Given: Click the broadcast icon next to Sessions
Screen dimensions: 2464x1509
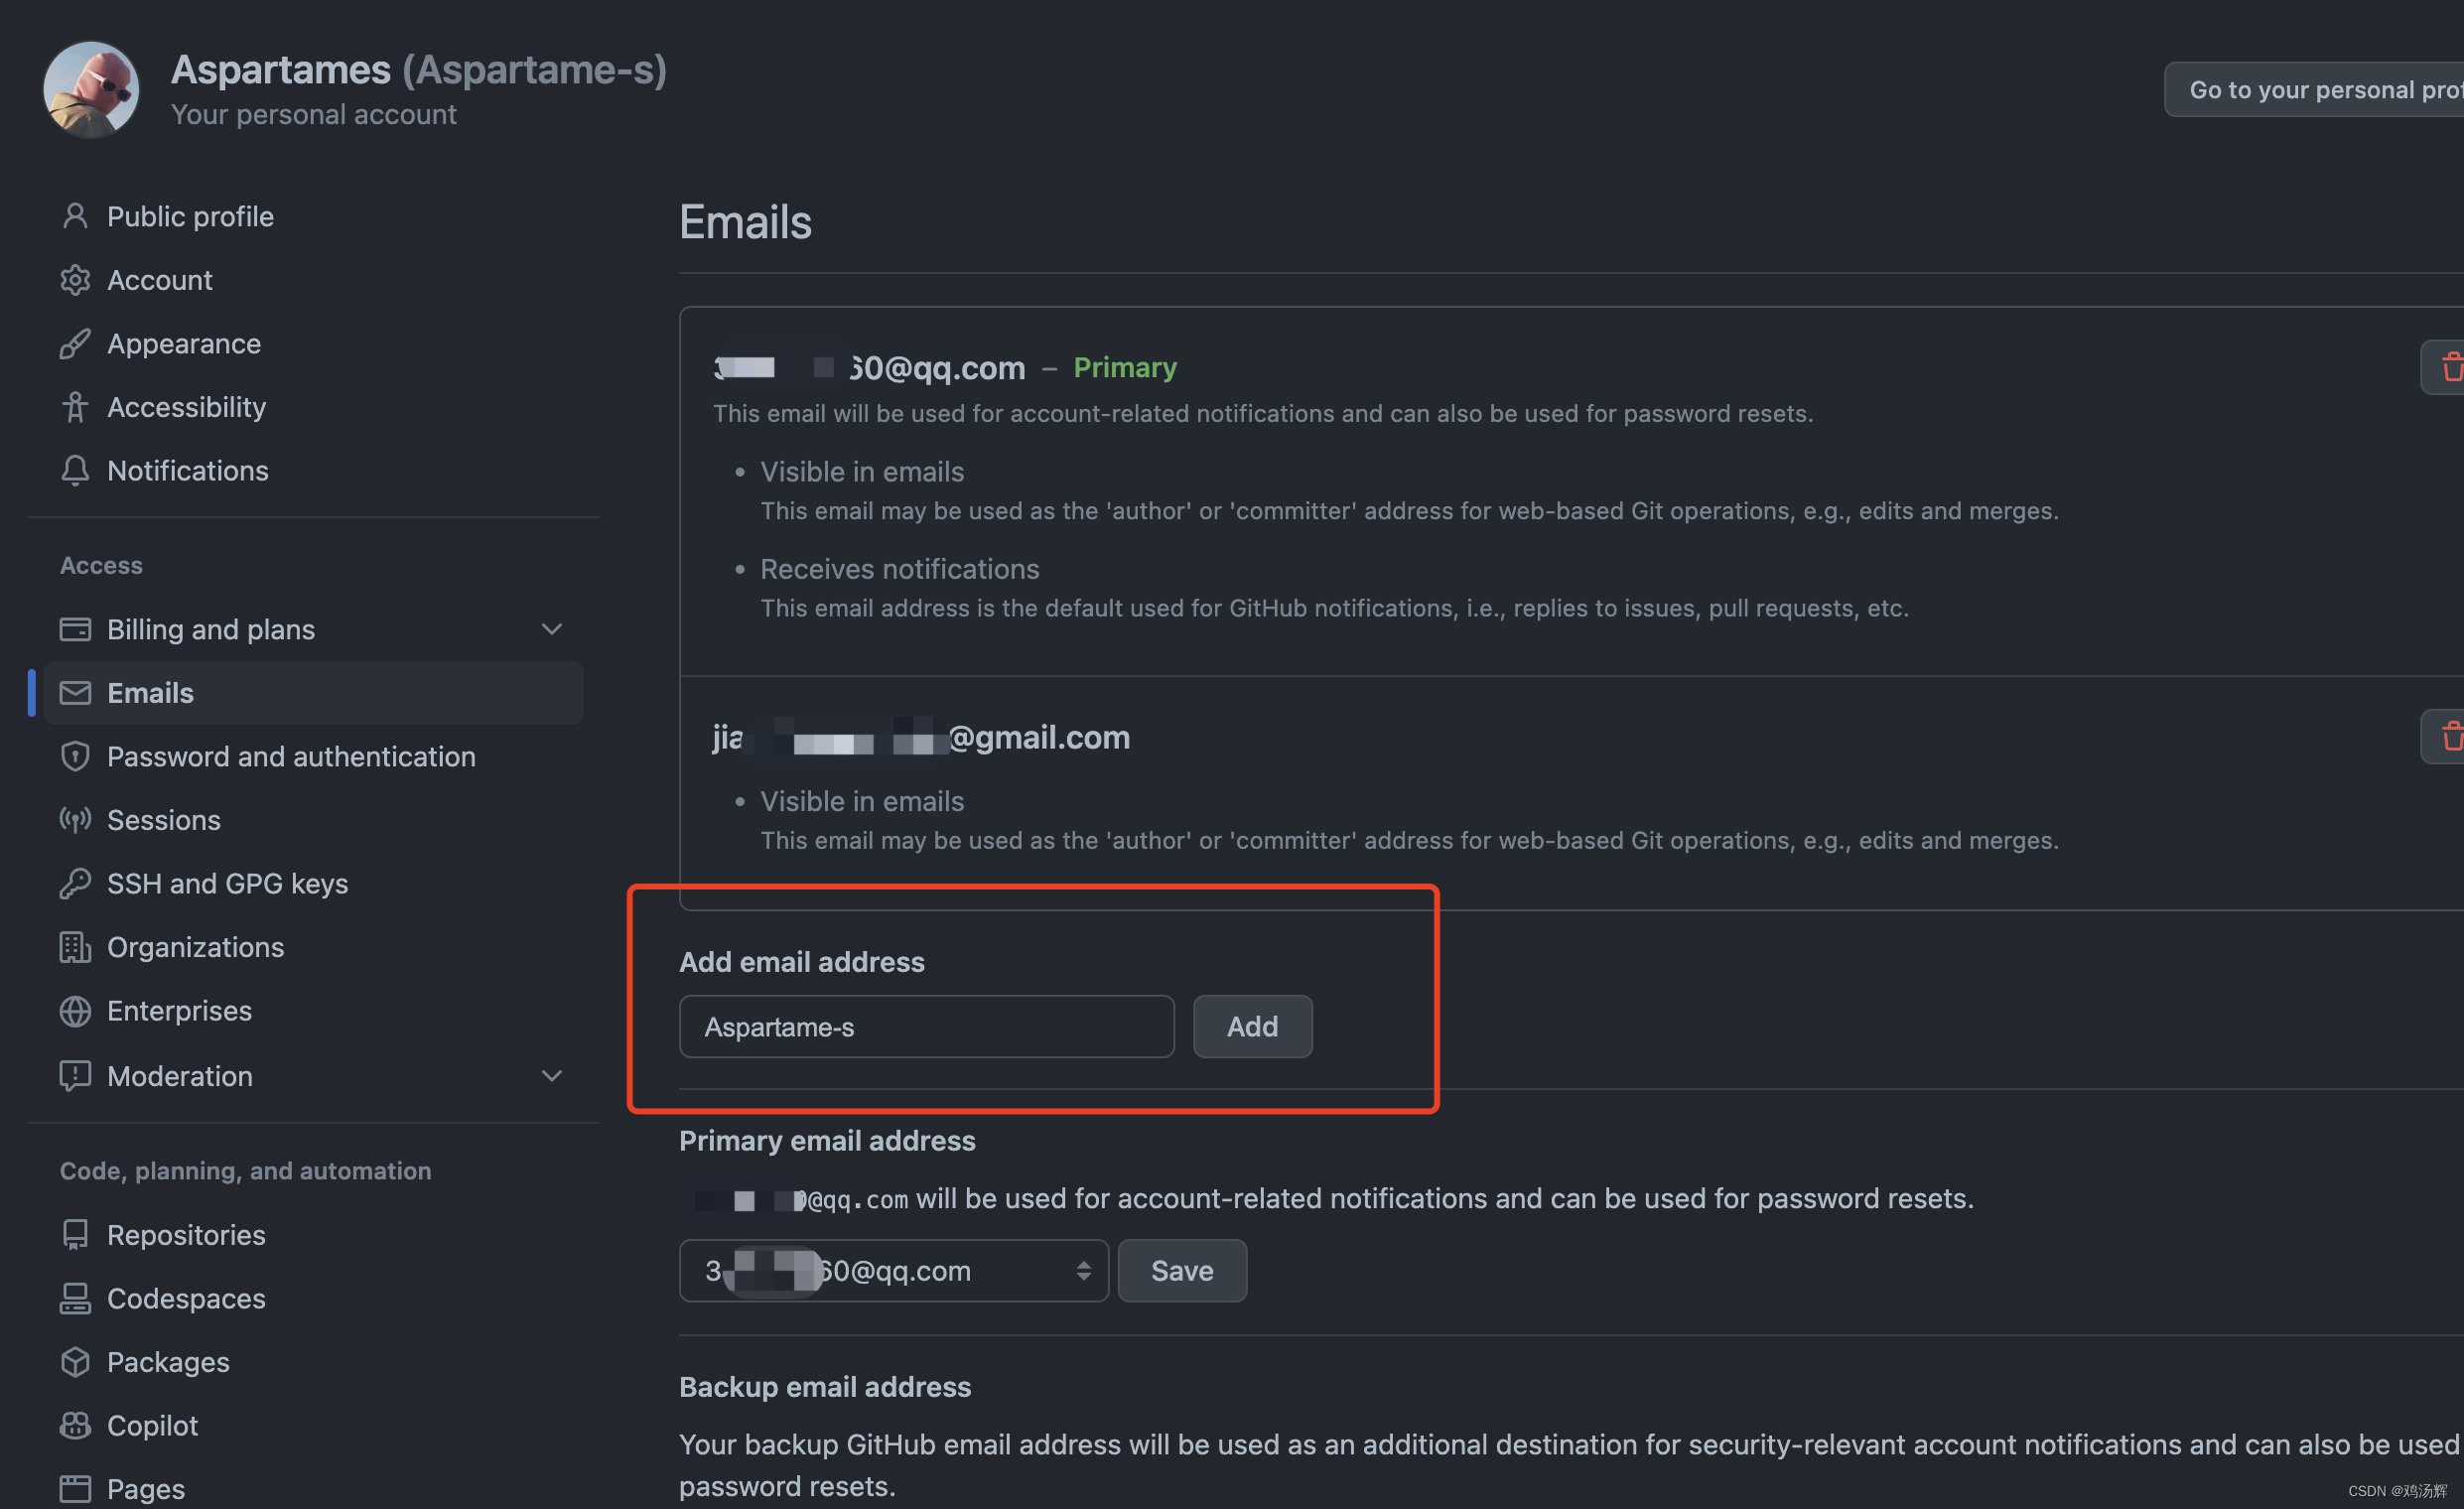Looking at the screenshot, I should (x=75, y=820).
